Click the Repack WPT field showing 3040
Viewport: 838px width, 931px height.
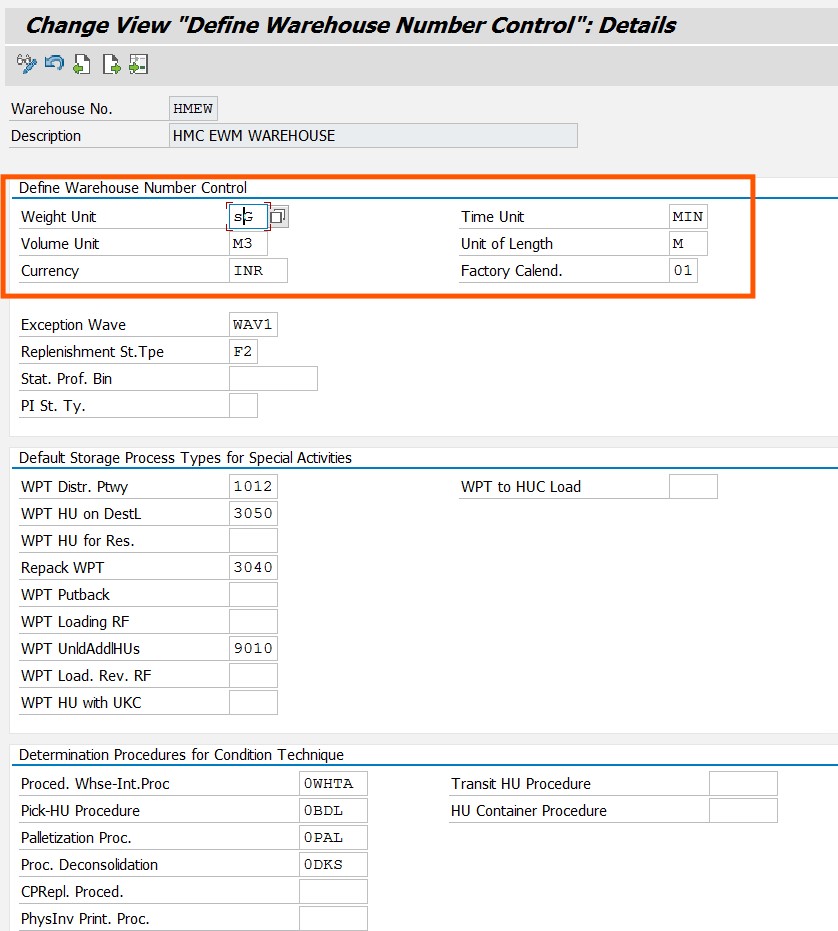[x=253, y=568]
